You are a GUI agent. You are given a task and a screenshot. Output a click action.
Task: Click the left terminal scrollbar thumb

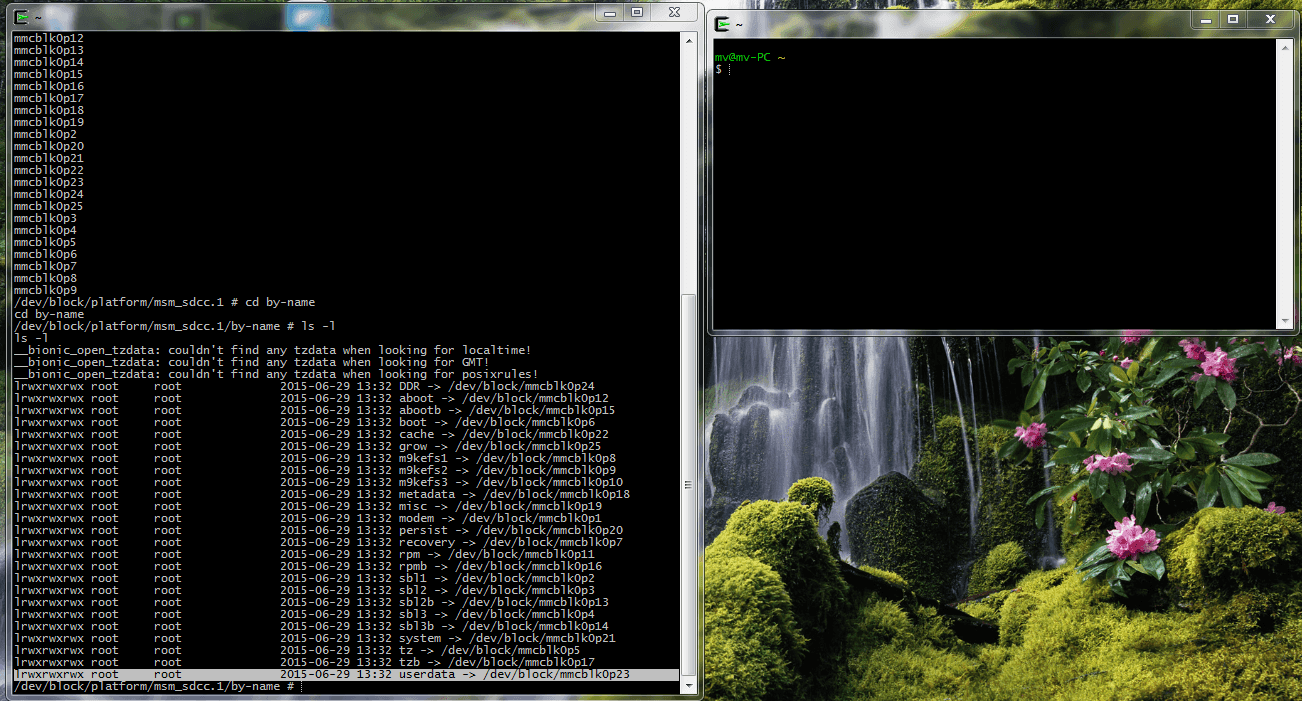pos(688,485)
